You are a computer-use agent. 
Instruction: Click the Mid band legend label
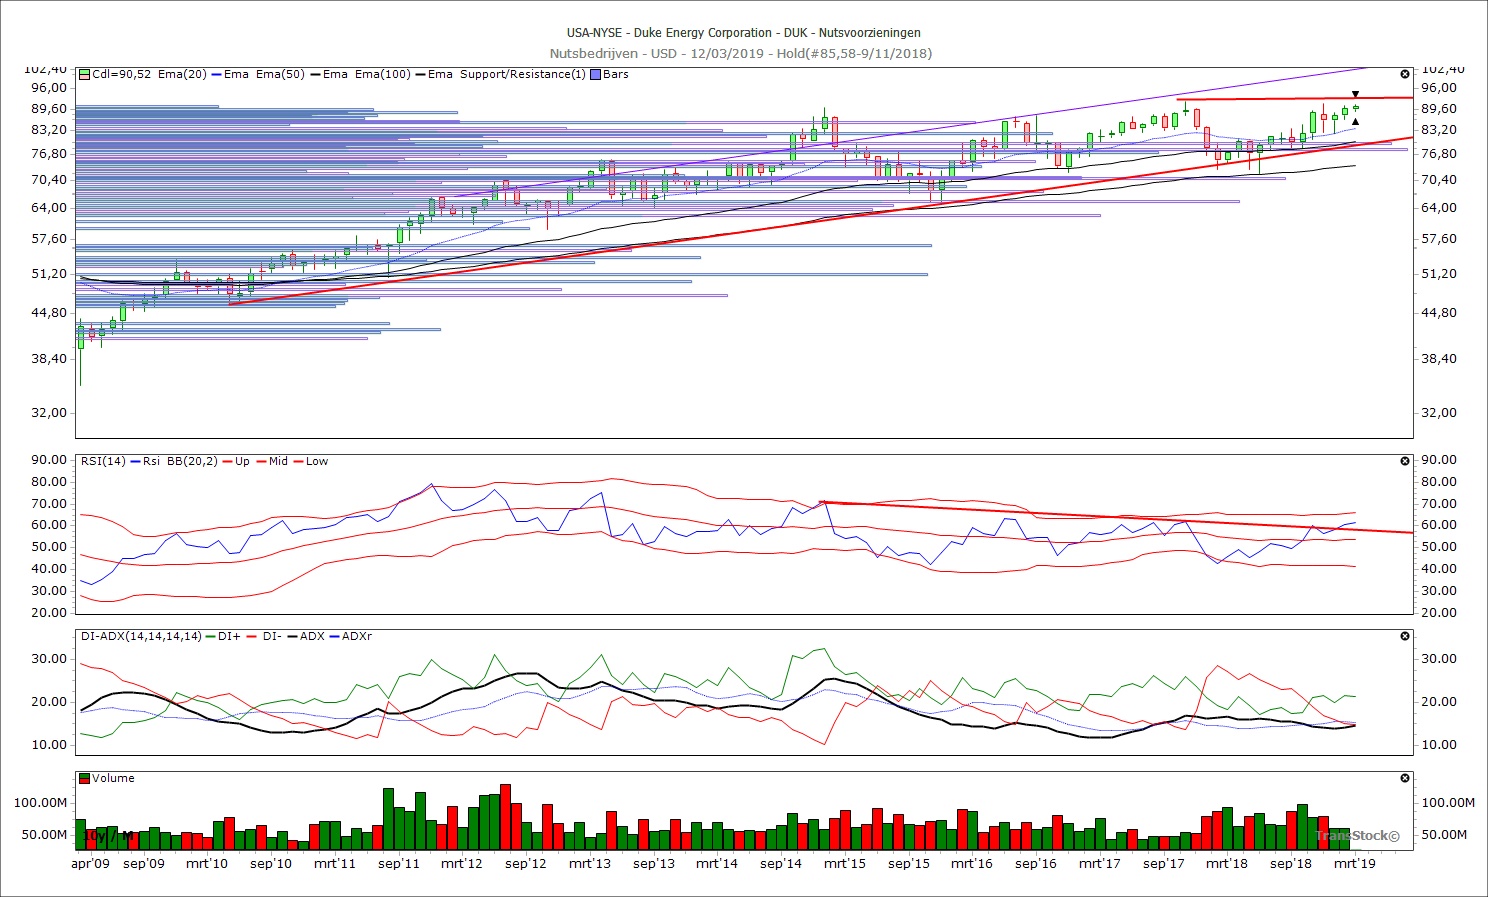click(278, 461)
